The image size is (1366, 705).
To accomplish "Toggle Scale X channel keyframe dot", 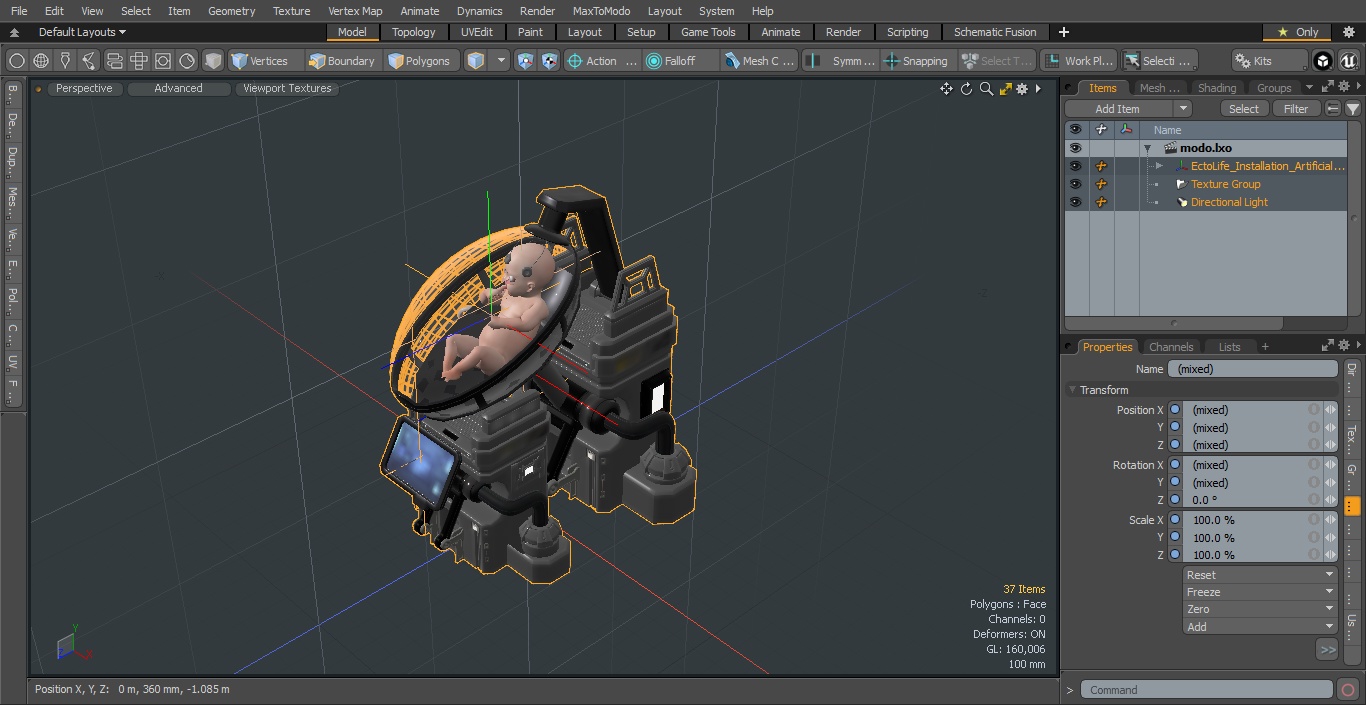I will [1175, 519].
